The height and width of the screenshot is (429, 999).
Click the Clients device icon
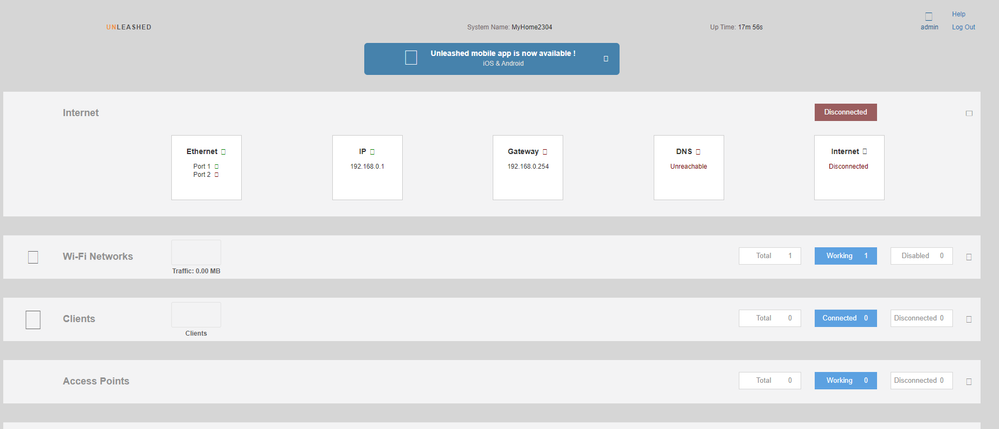point(33,319)
